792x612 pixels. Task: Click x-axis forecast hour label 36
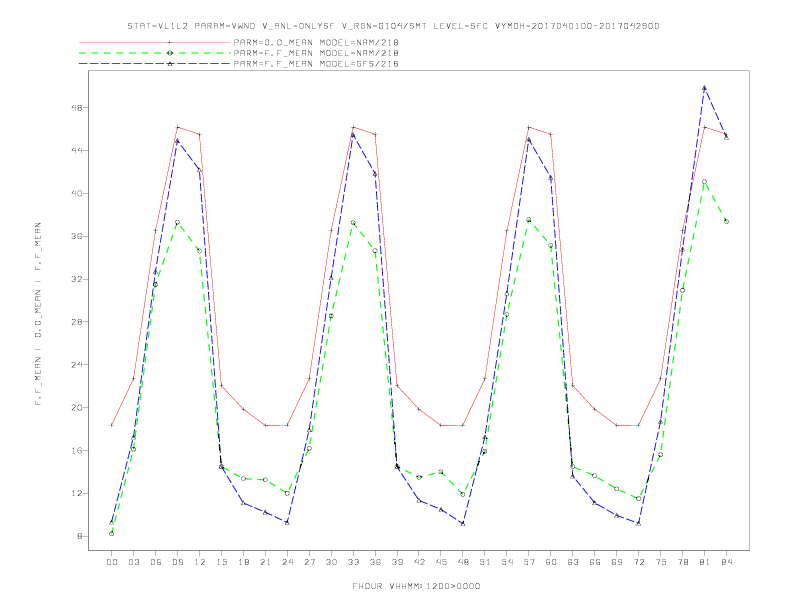point(375,562)
